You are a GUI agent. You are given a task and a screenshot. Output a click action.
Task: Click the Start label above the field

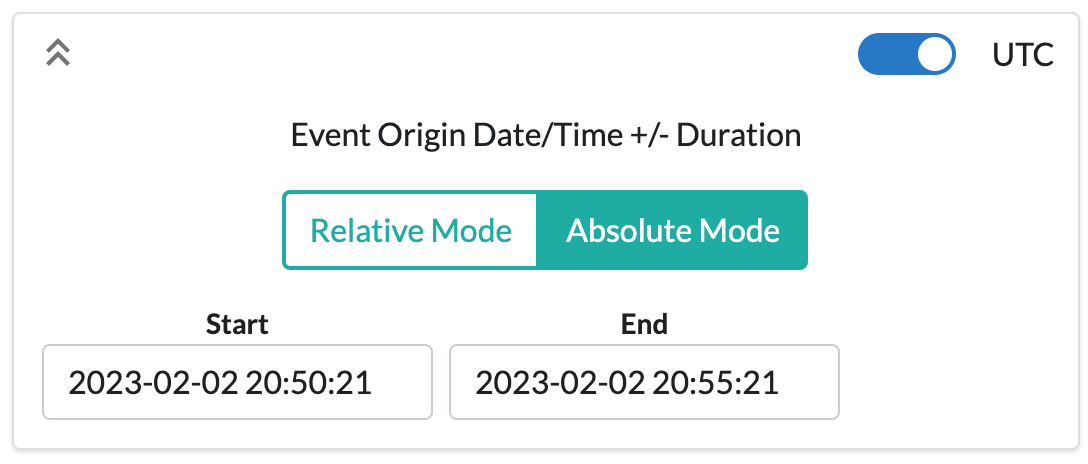pos(237,324)
